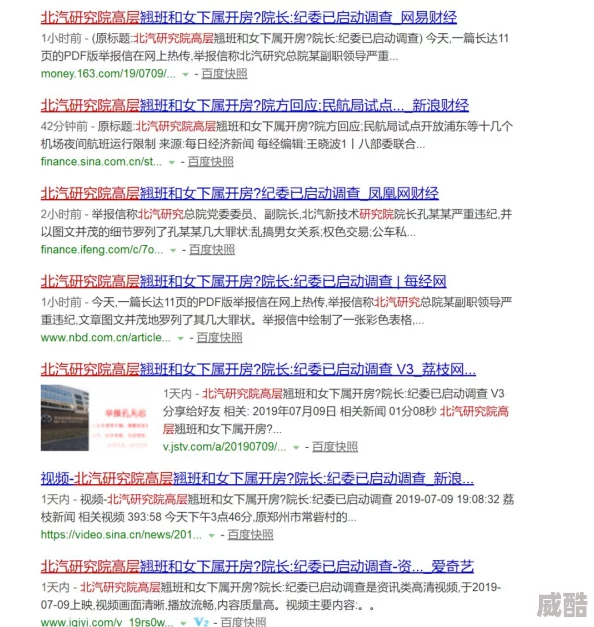
Task: Open the 视频 新浪 result title link
Action: [257, 478]
